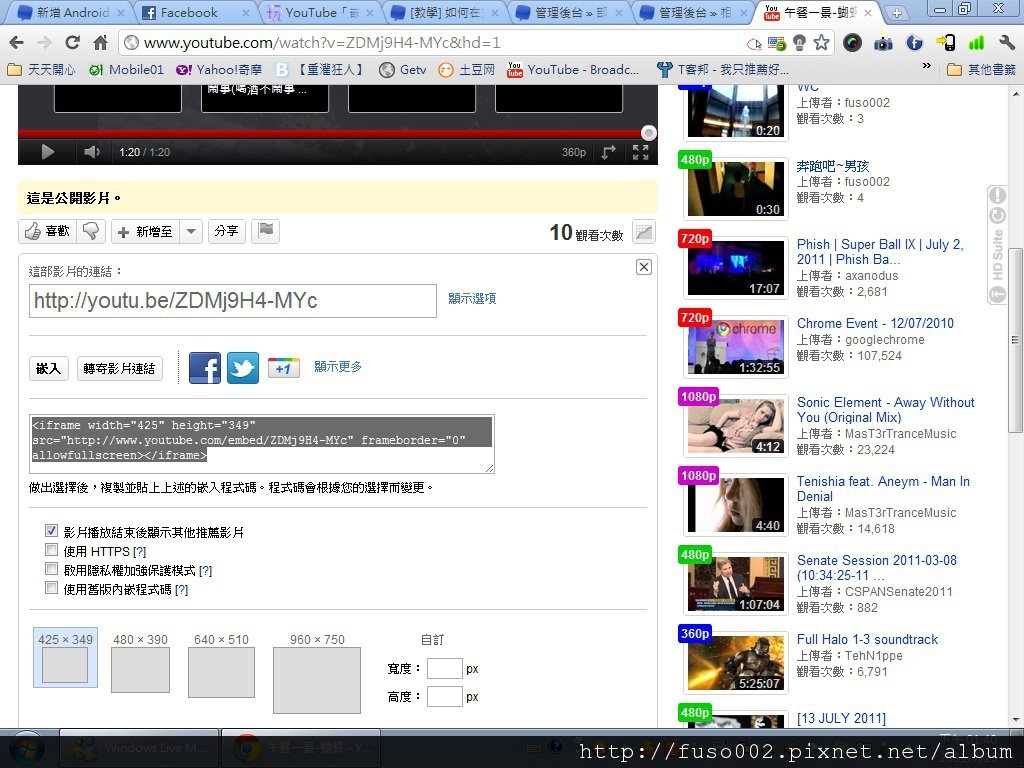
Task: Share the video on Facebook
Action: pyautogui.click(x=204, y=368)
